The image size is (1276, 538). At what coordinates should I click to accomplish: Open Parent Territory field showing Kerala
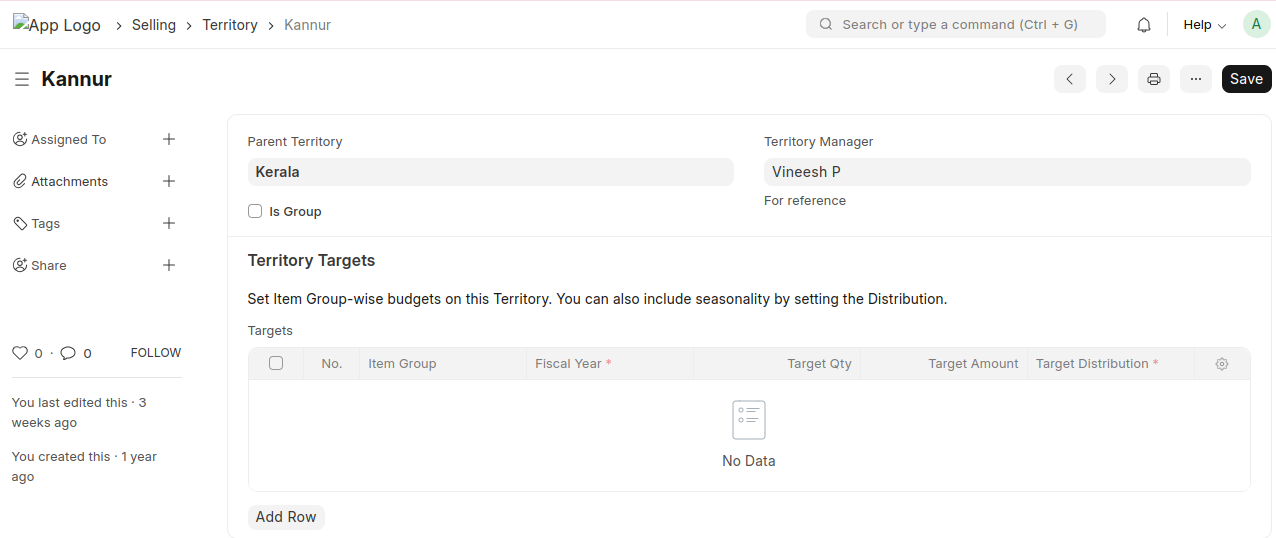click(490, 172)
